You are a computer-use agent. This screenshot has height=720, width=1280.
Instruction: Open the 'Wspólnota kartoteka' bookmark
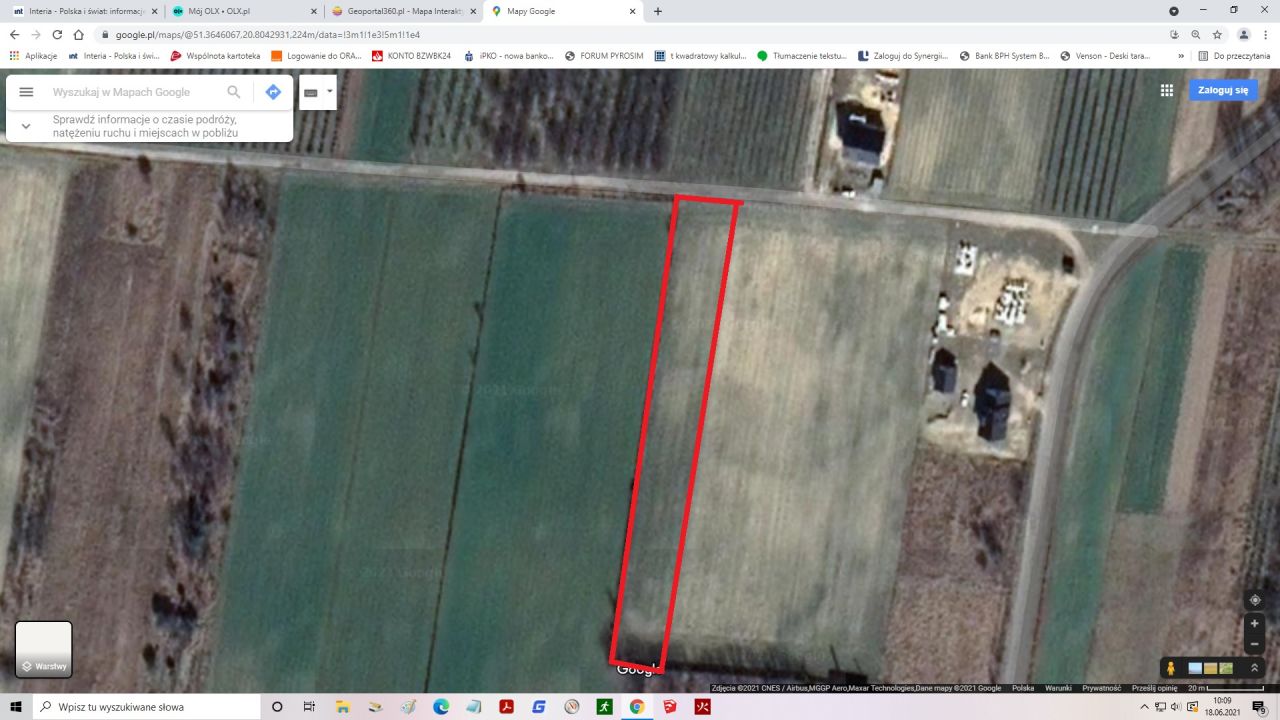click(x=215, y=56)
